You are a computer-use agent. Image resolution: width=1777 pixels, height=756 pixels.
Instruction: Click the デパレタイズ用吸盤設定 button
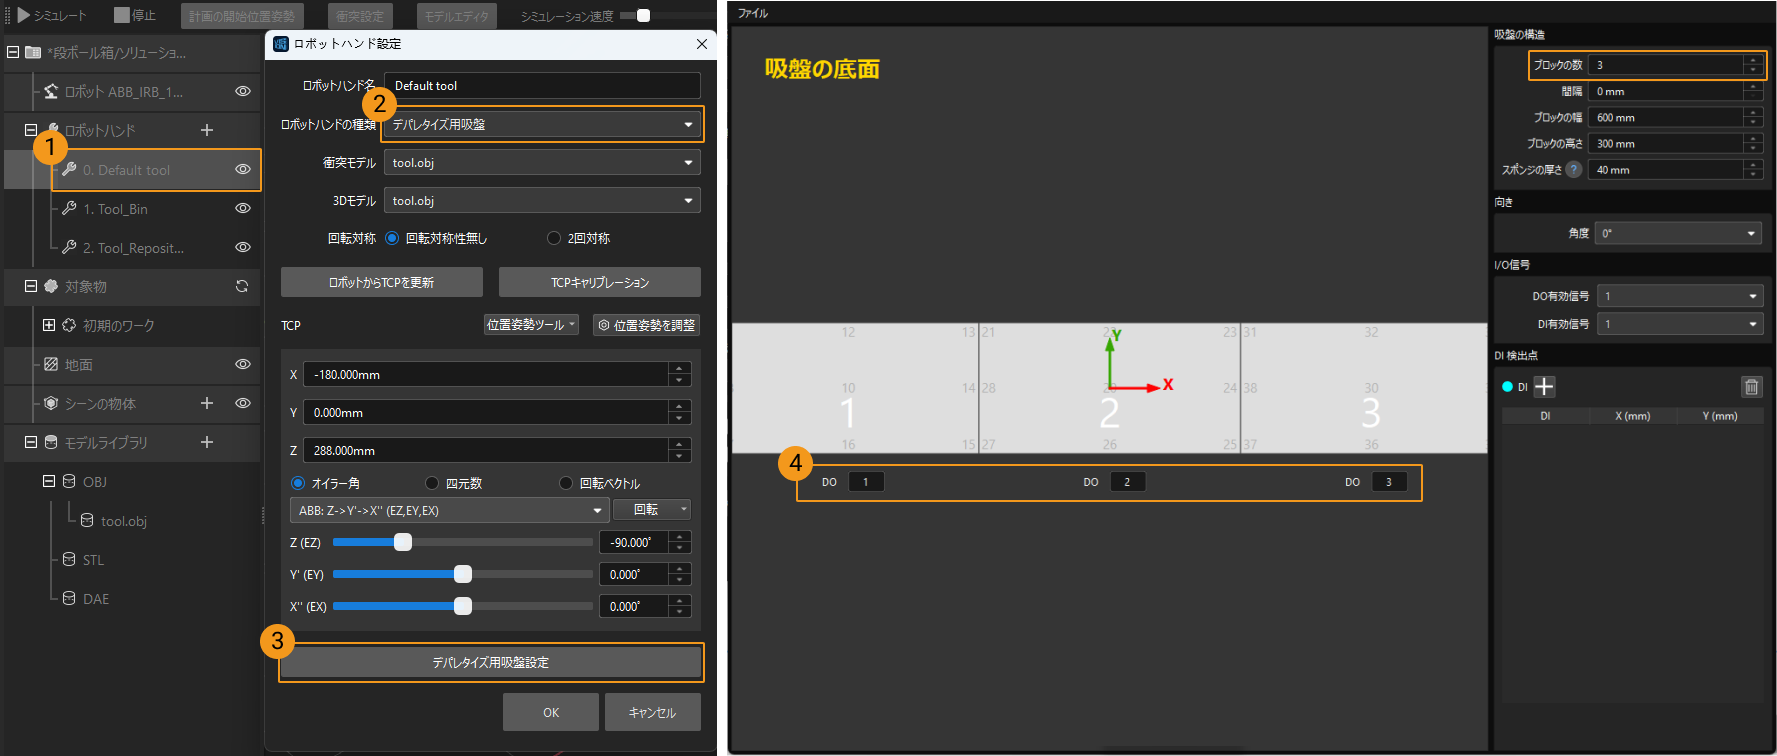490,662
